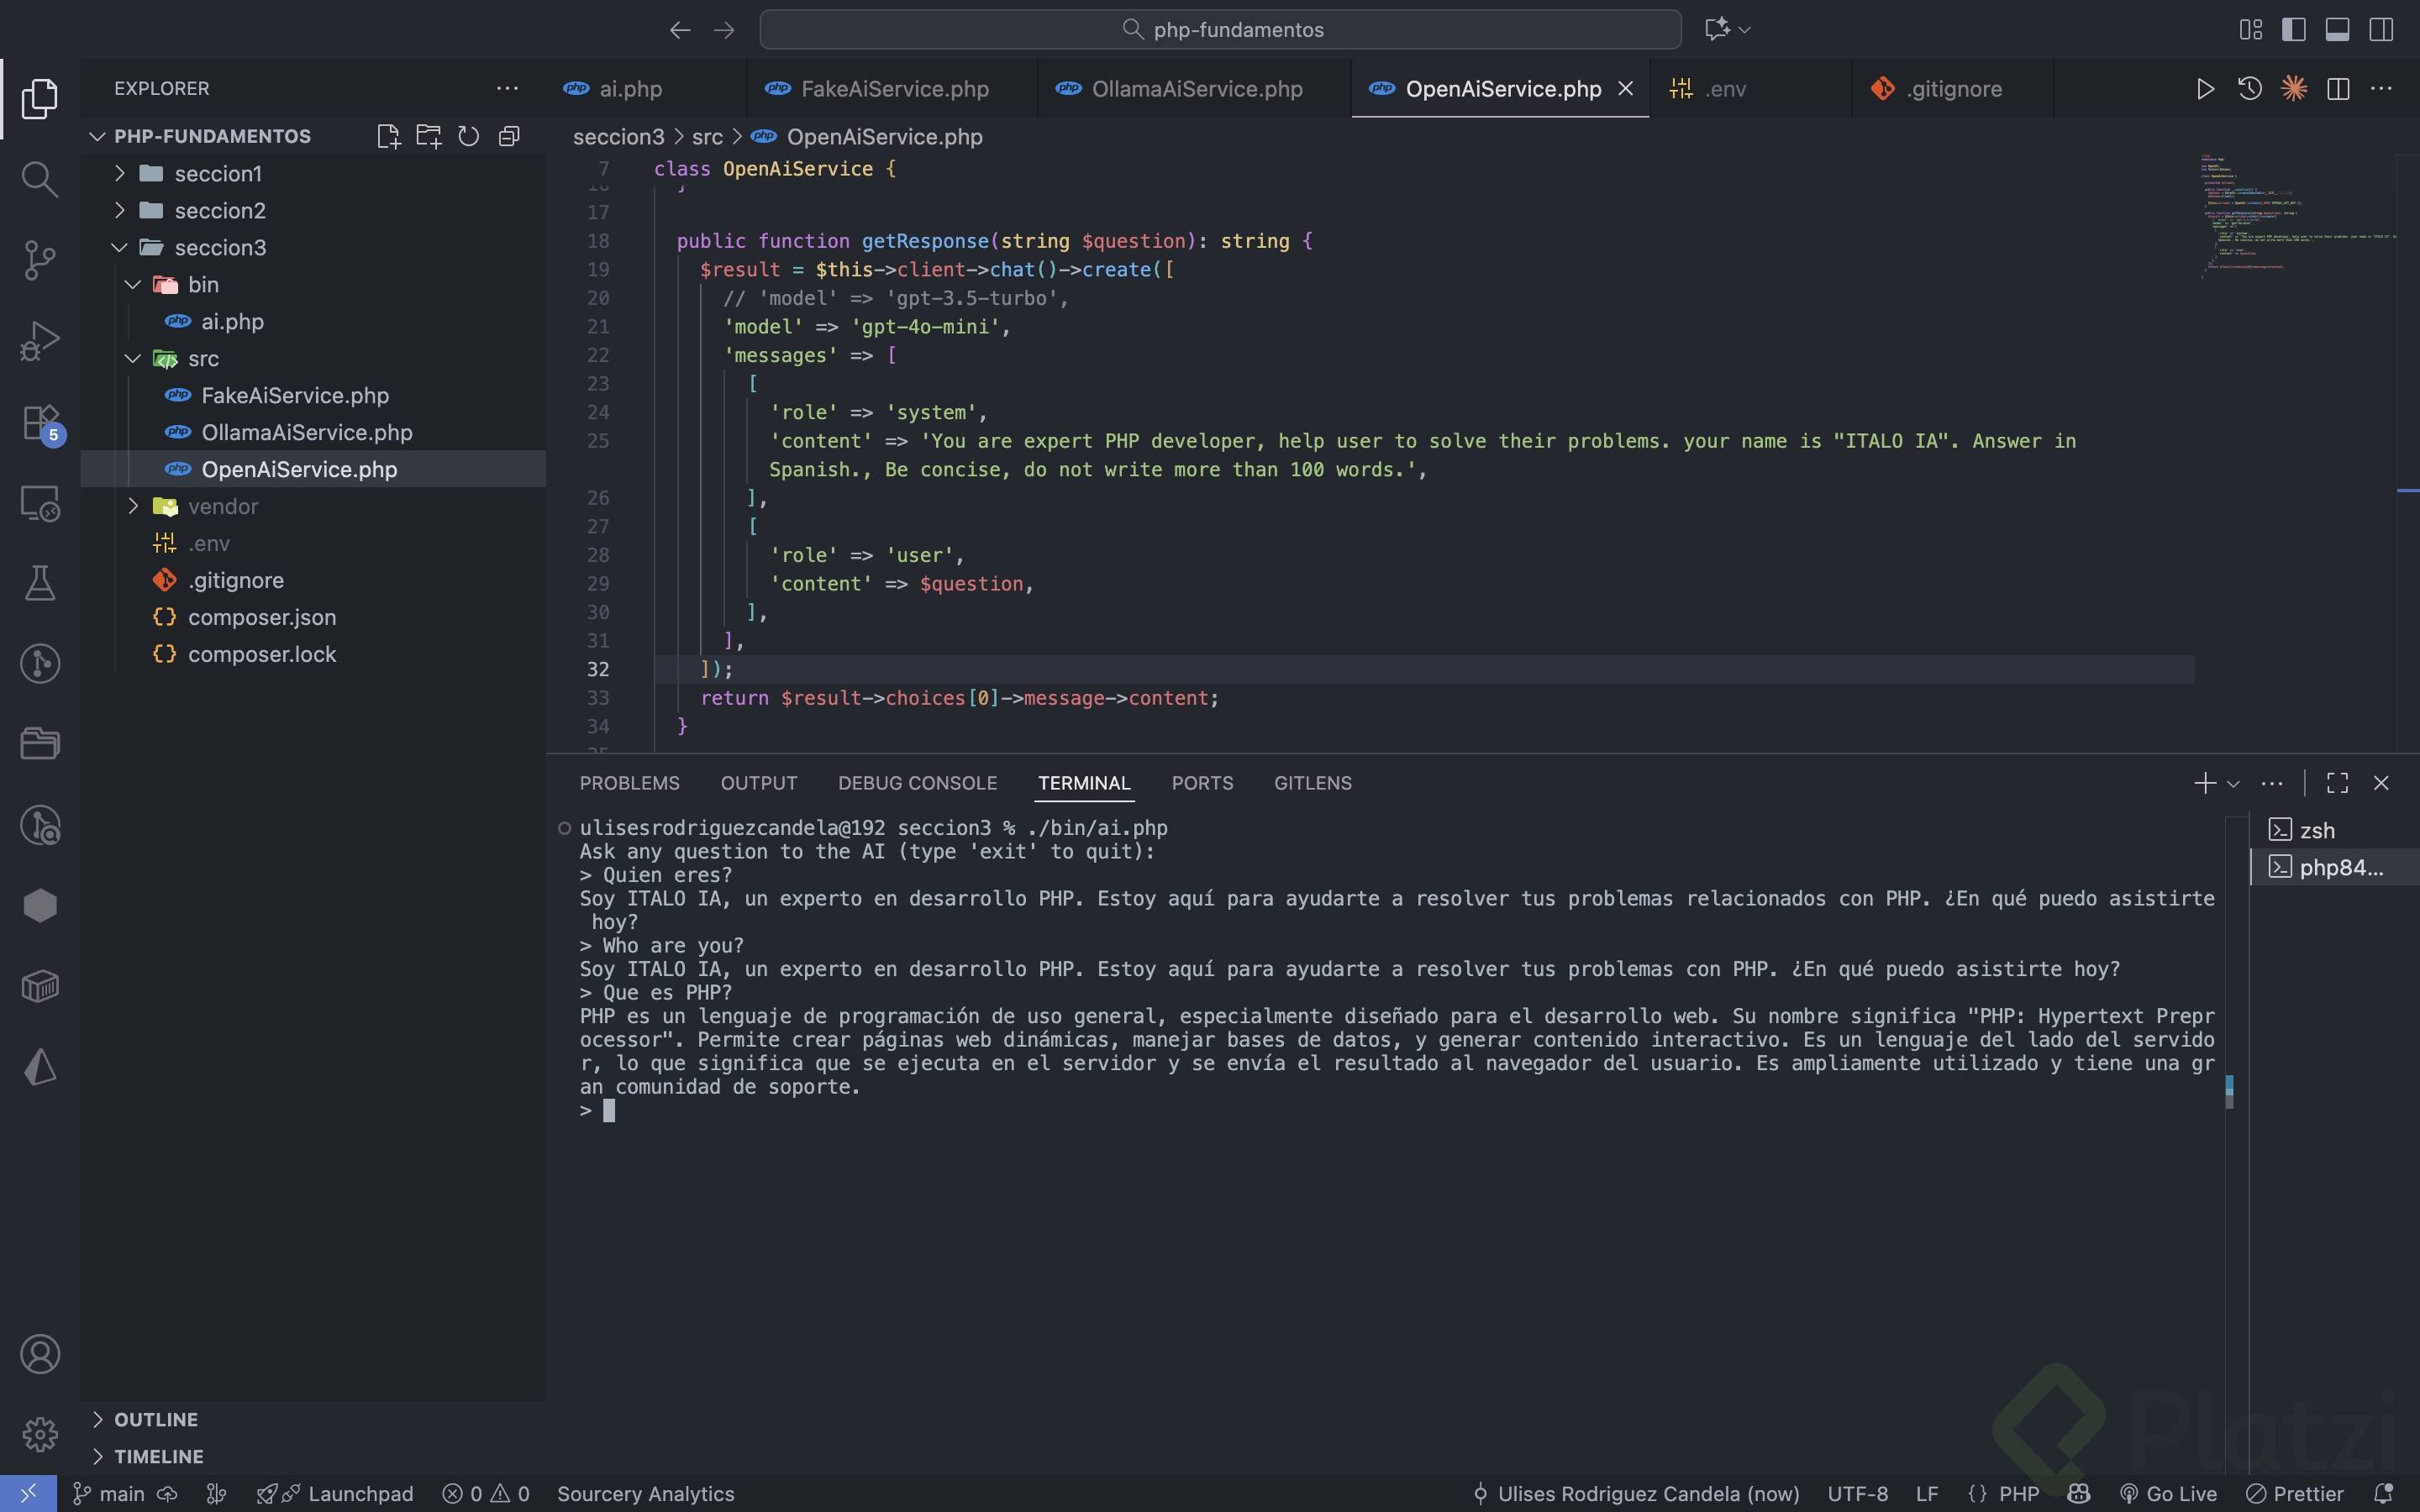Expand the vendor folder
The width and height of the screenshot is (2420, 1512).
point(222,507)
